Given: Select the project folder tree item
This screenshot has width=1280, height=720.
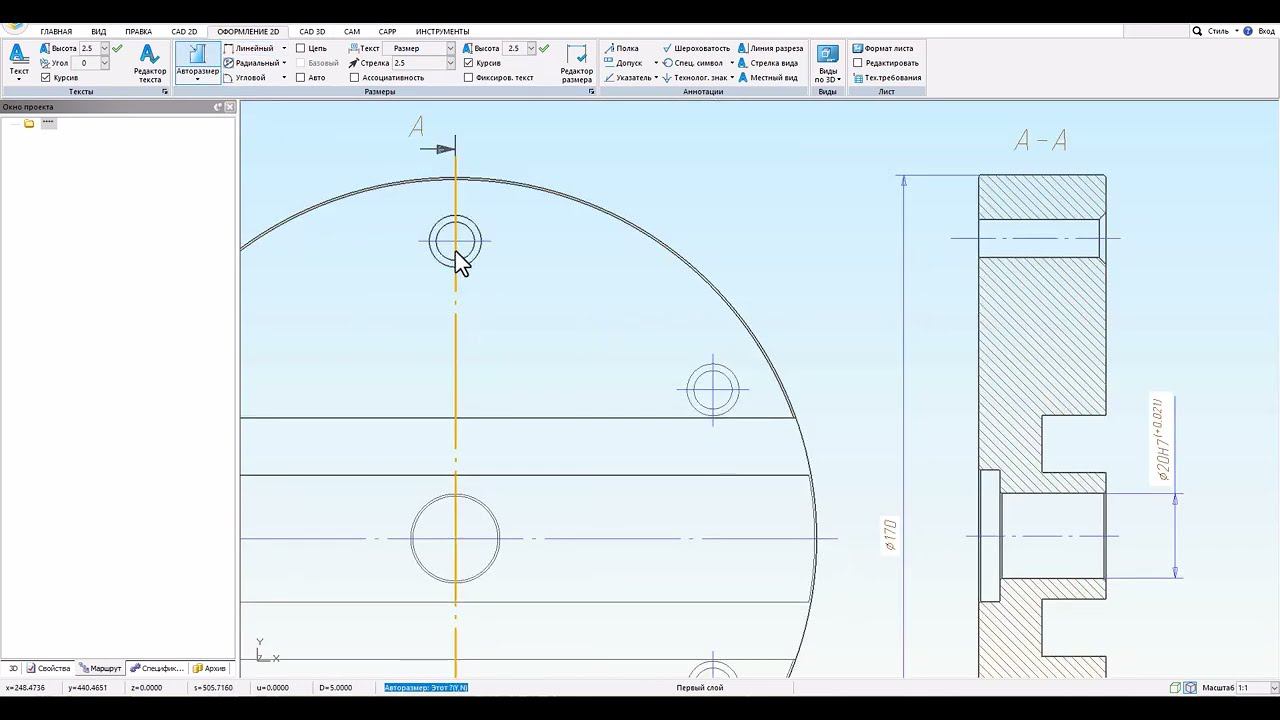Looking at the screenshot, I should click(29, 123).
